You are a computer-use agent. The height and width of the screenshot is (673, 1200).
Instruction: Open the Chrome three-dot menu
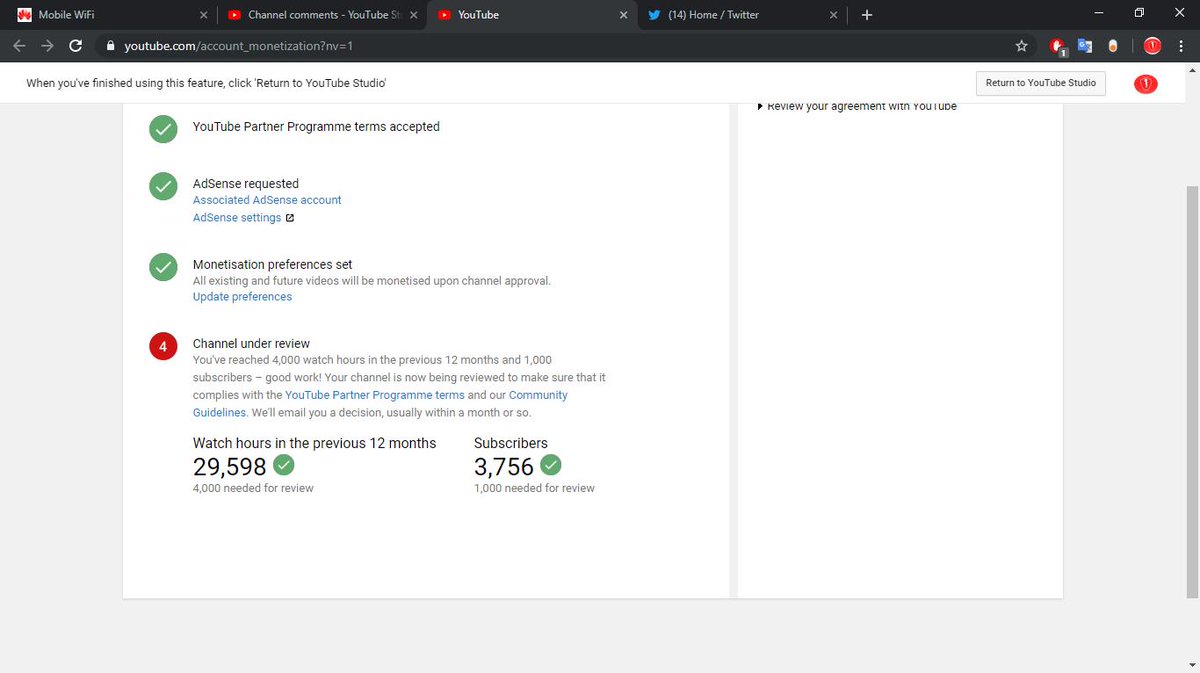point(1182,46)
